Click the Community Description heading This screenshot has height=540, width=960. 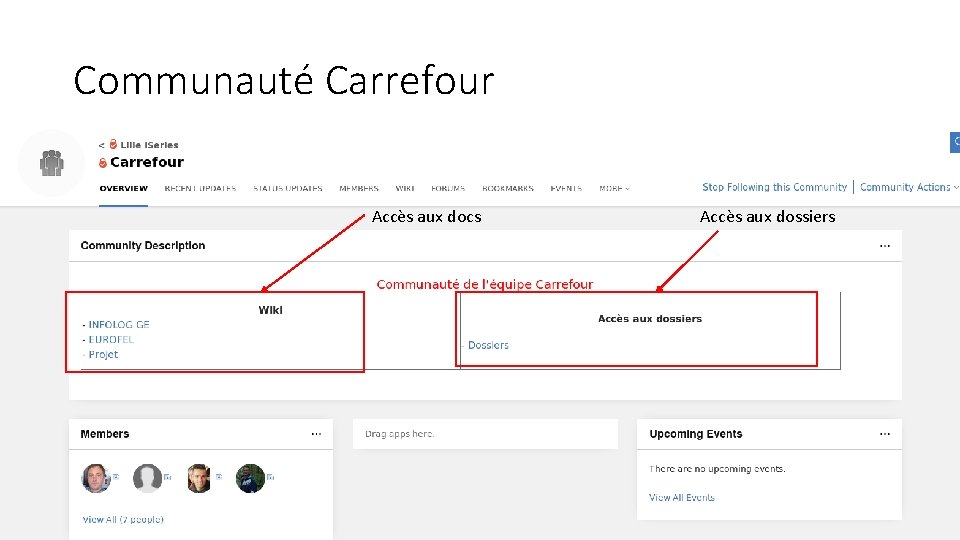[143, 246]
